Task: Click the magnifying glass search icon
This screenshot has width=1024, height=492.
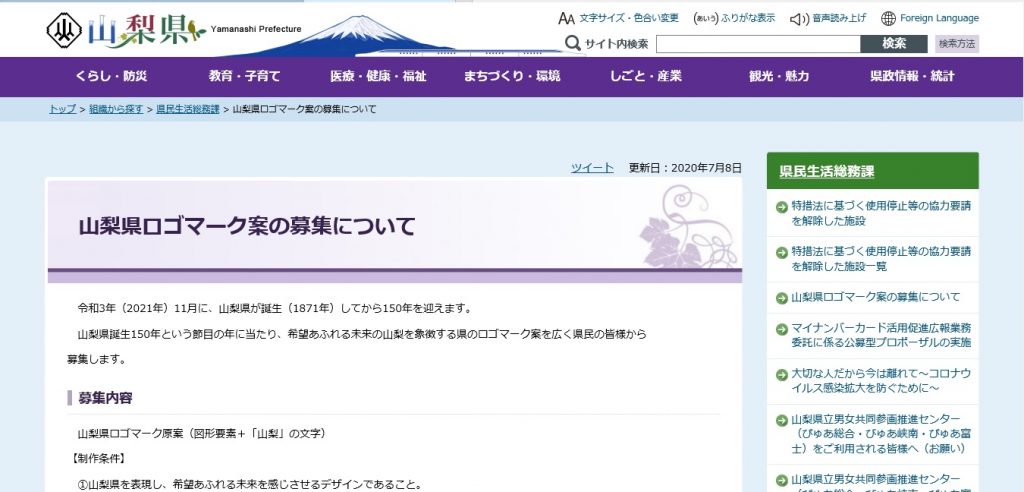Action: click(x=573, y=44)
